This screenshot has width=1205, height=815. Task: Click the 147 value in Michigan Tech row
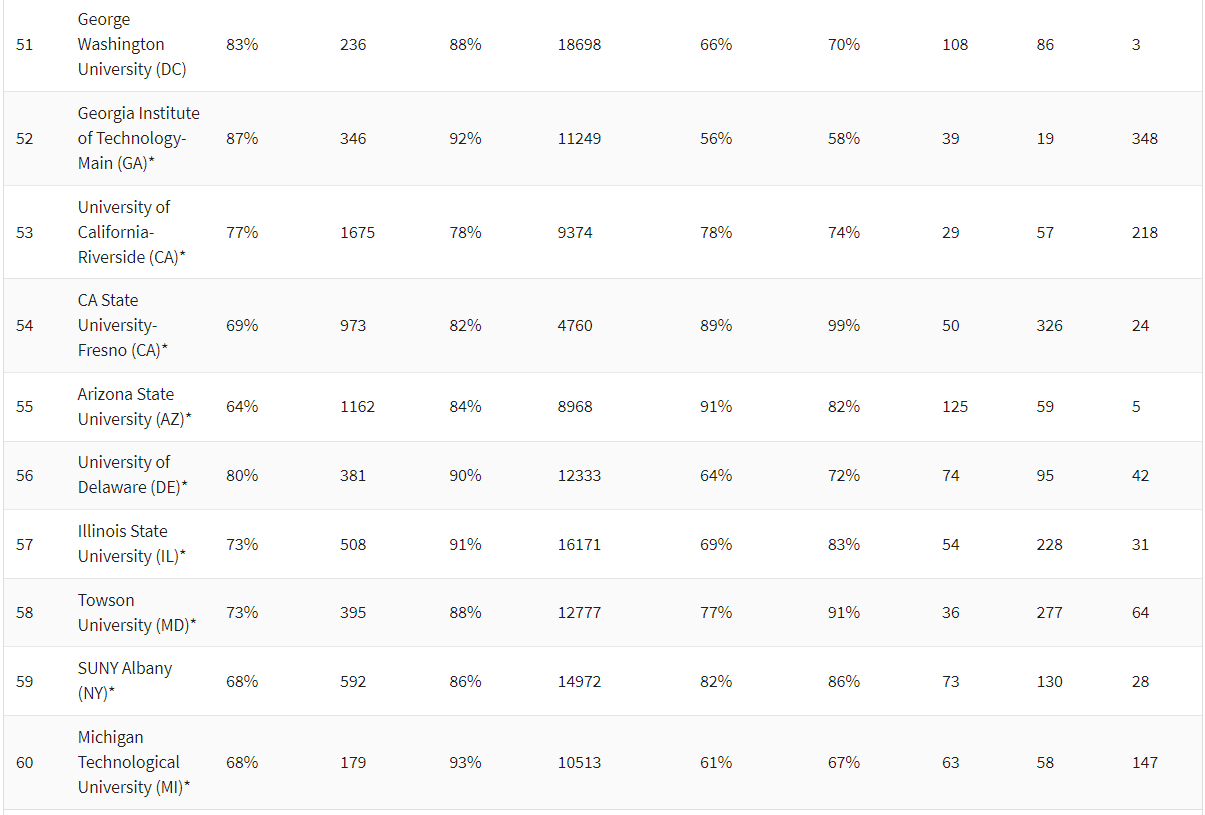[1144, 763]
